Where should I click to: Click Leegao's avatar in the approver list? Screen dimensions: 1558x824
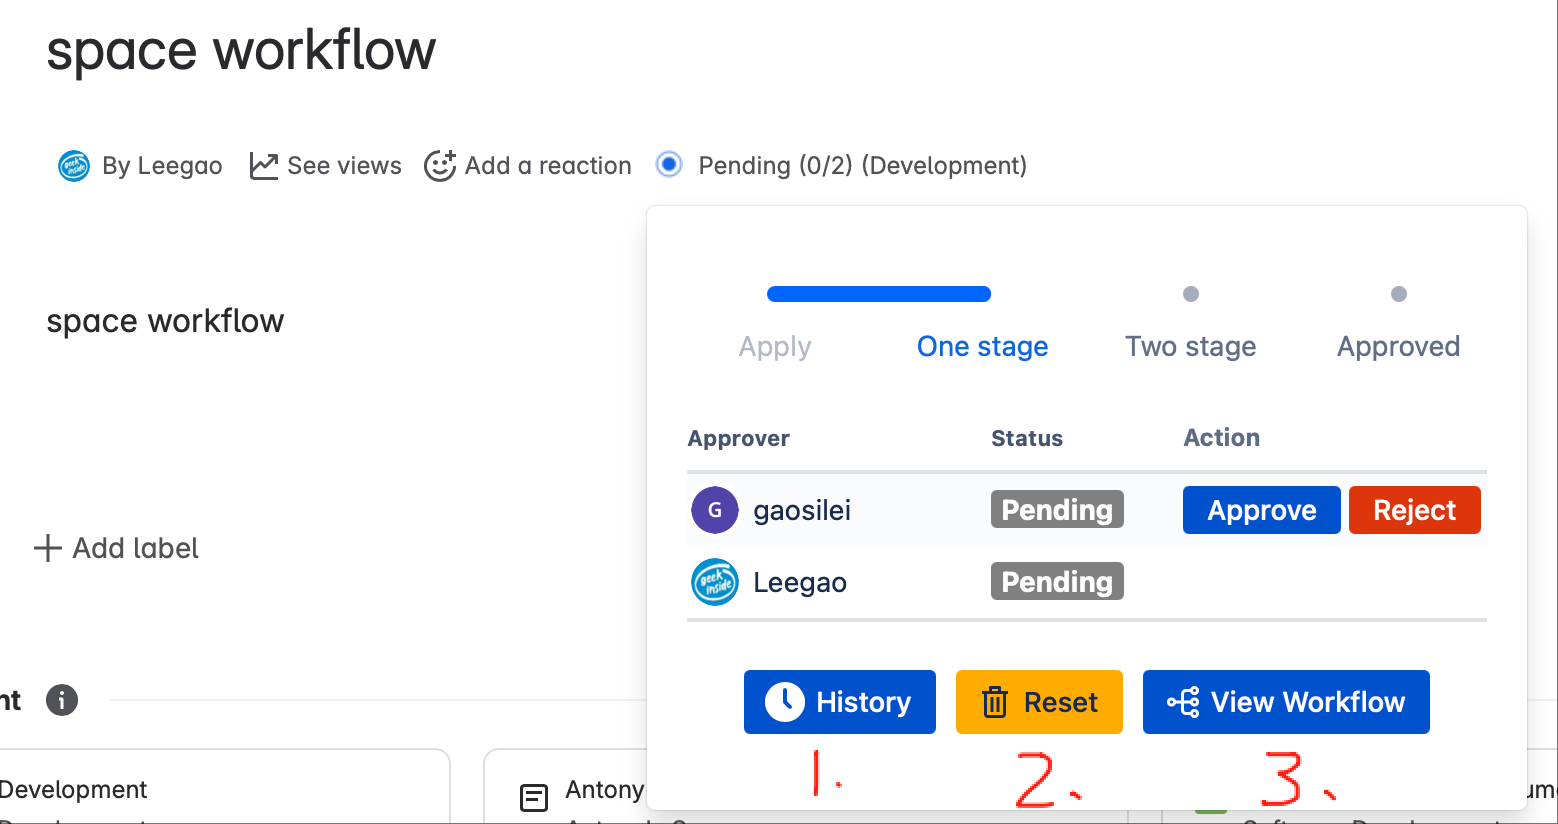(715, 582)
